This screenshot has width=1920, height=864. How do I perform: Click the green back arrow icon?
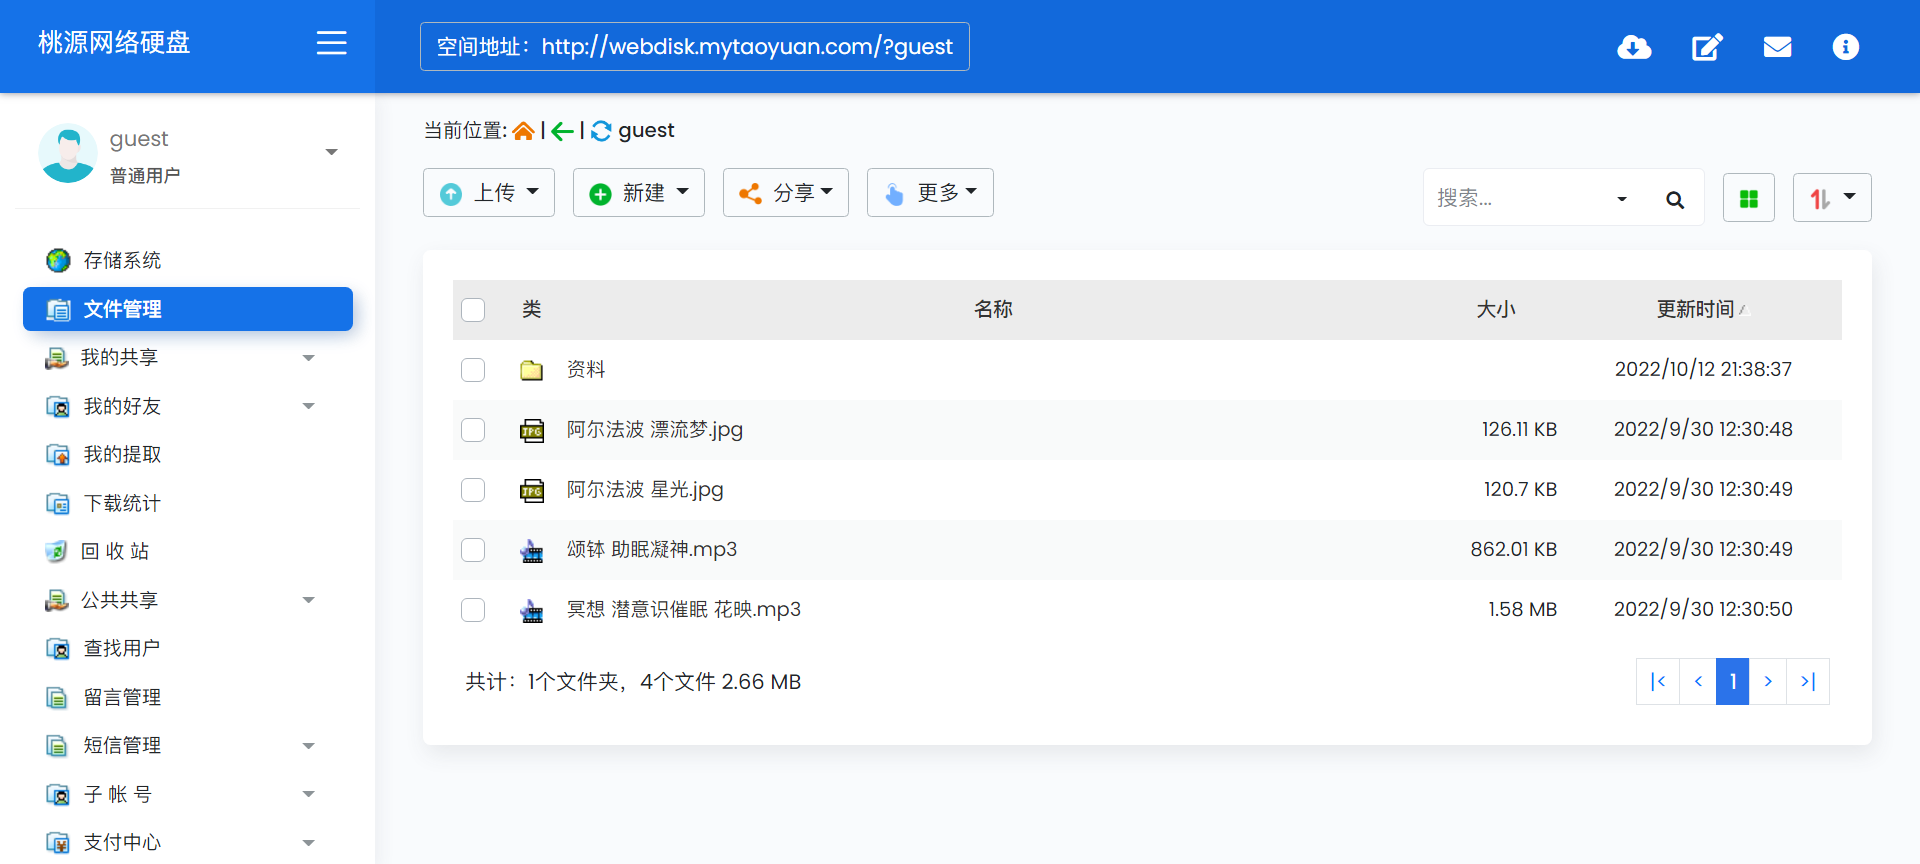[x=562, y=131]
